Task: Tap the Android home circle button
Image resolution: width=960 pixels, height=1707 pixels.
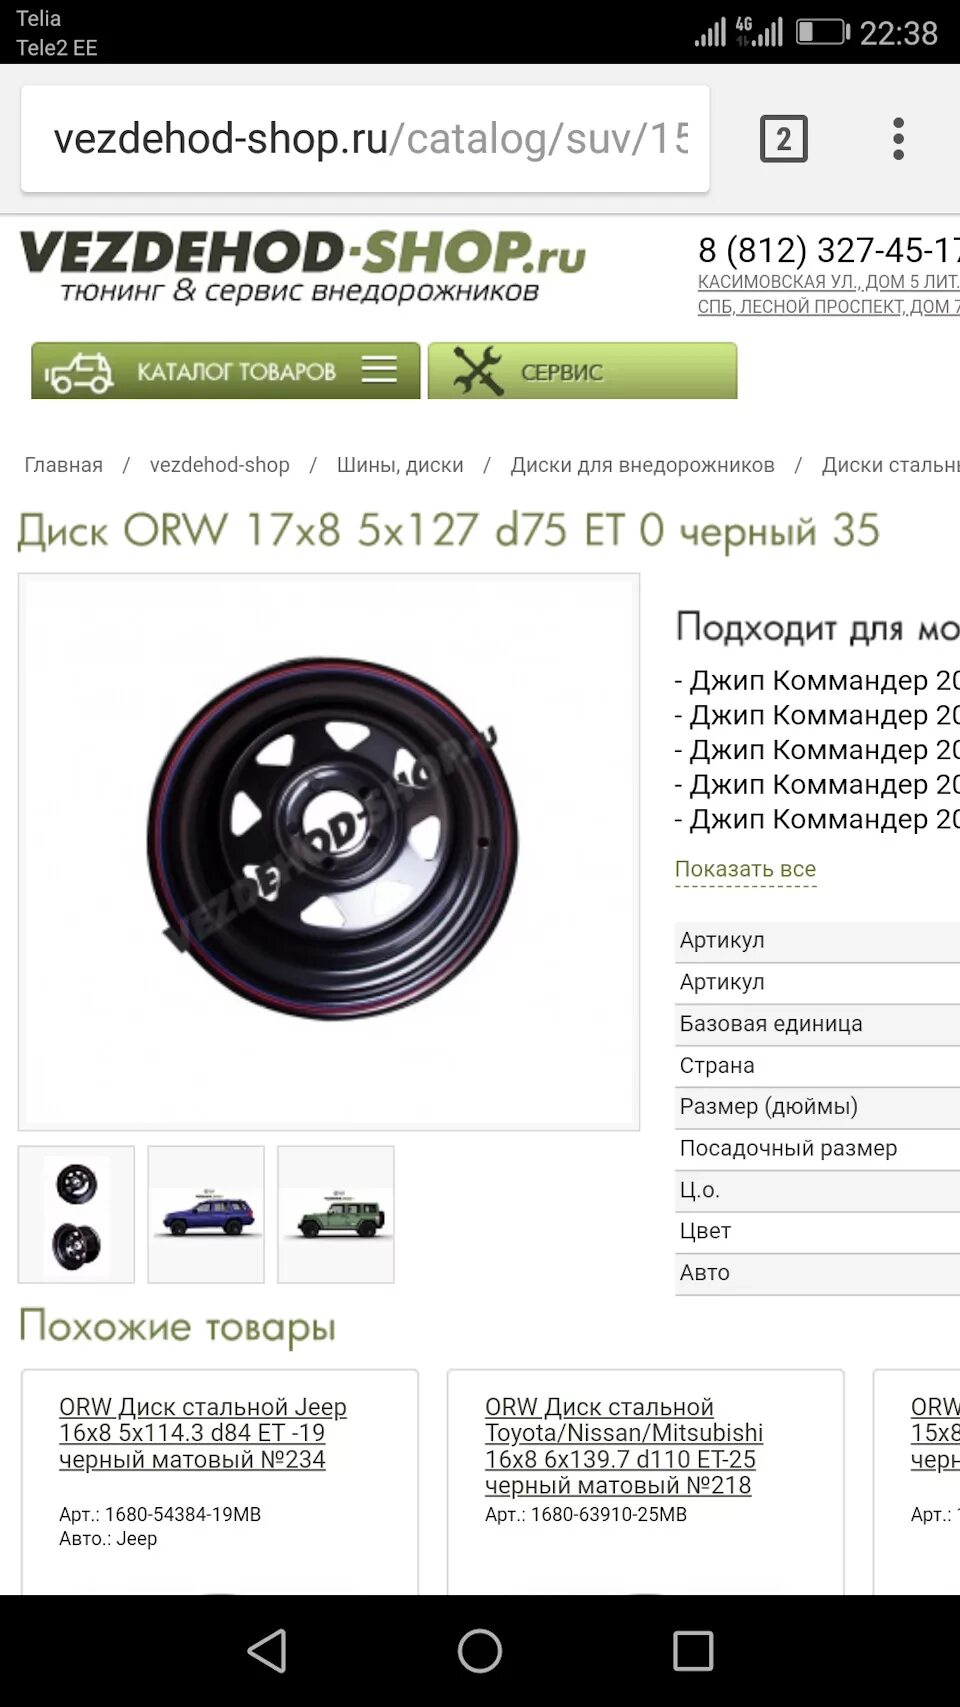Action: click(x=480, y=1650)
